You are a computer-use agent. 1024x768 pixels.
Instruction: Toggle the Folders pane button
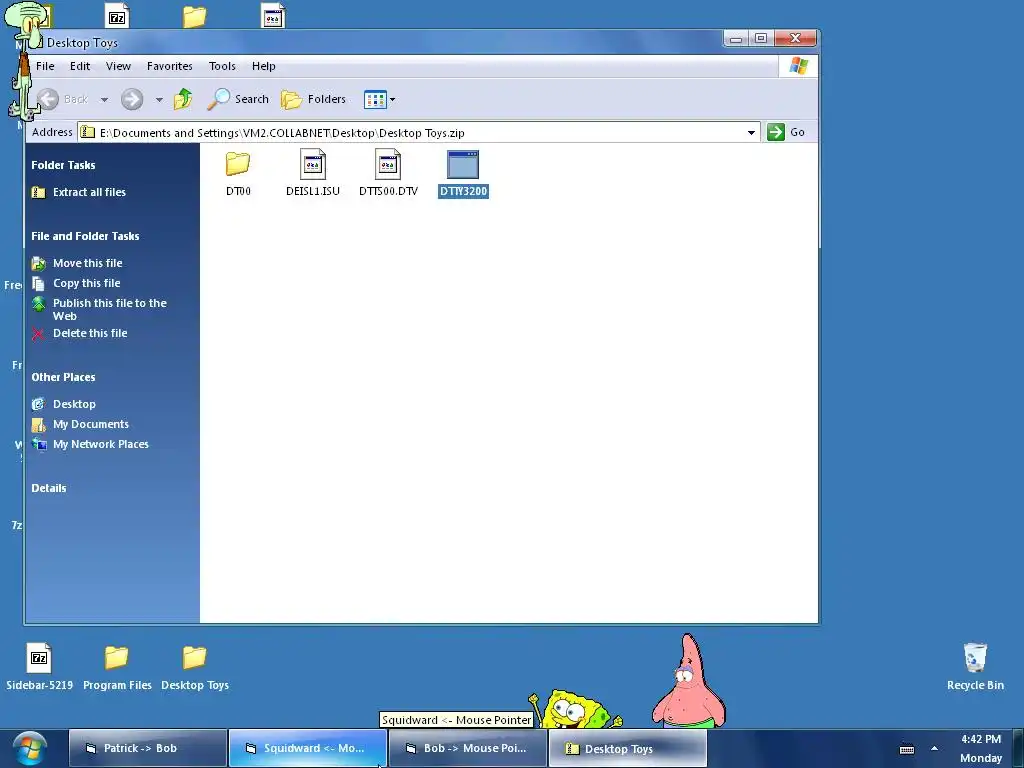pyautogui.click(x=313, y=99)
